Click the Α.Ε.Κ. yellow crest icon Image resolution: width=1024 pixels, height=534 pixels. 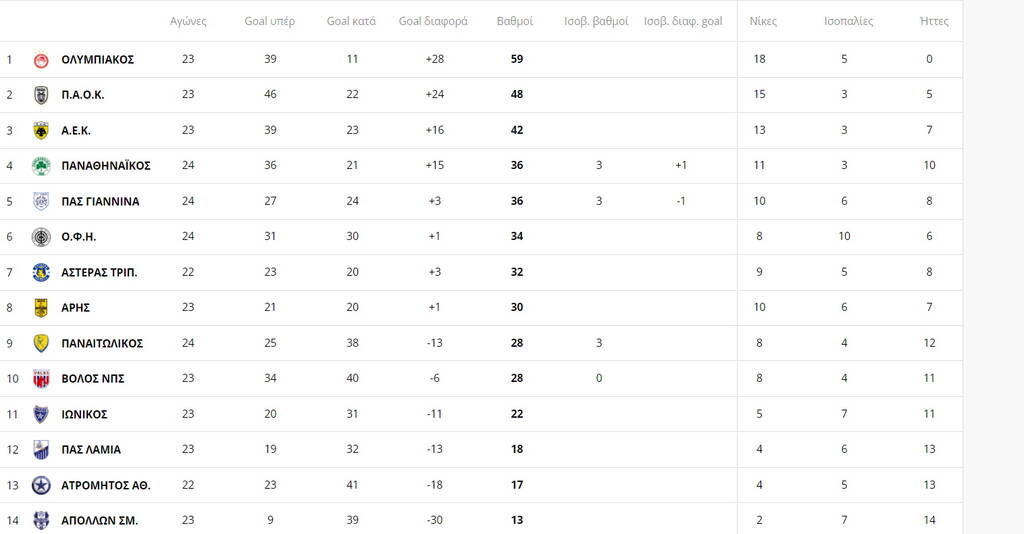coord(41,130)
